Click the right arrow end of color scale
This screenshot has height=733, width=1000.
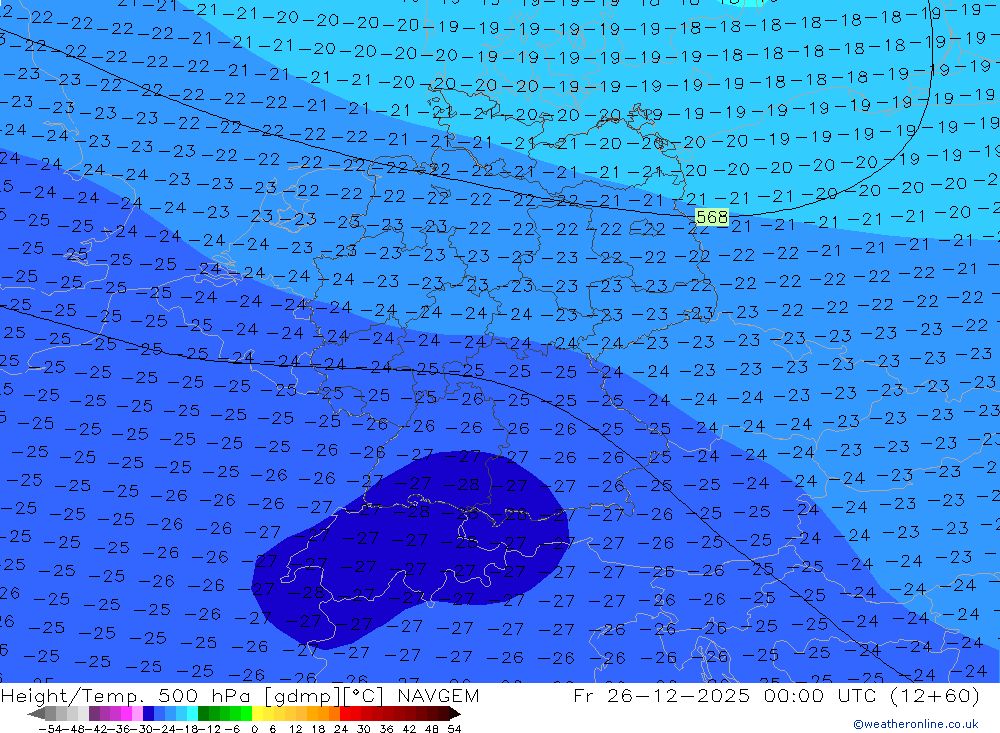click(x=455, y=714)
